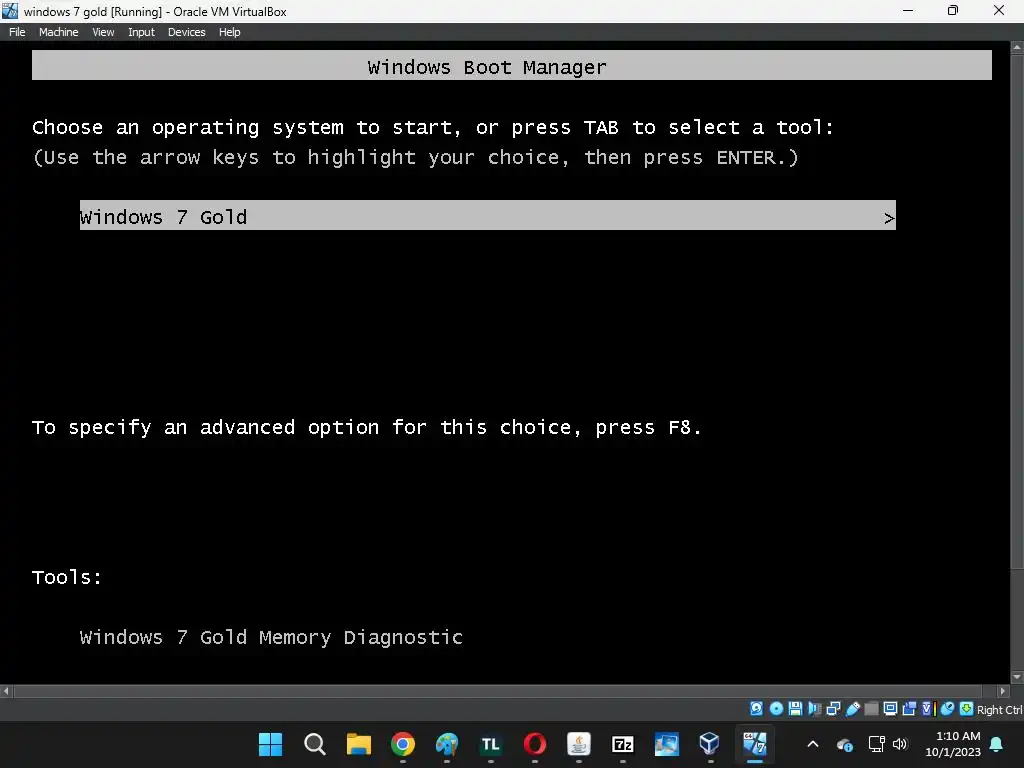Select the Windows 7 Gold boot entry

click(x=487, y=216)
